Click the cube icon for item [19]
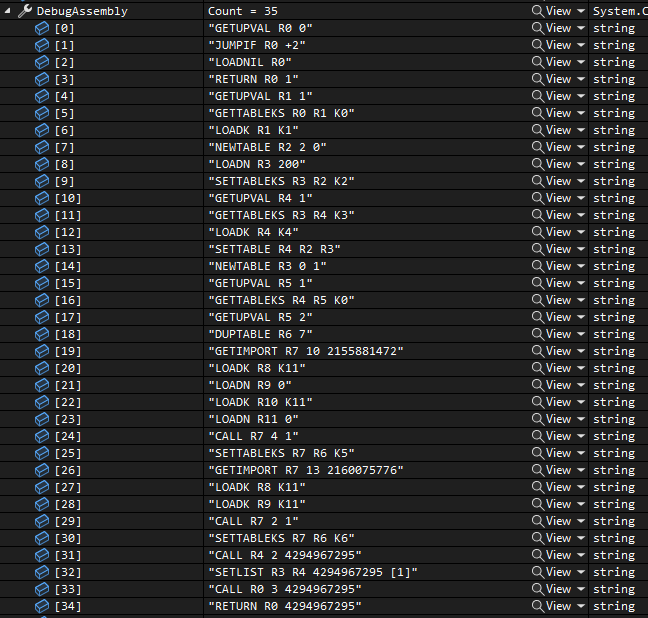Viewport: 648px width, 618px height. [x=42, y=351]
